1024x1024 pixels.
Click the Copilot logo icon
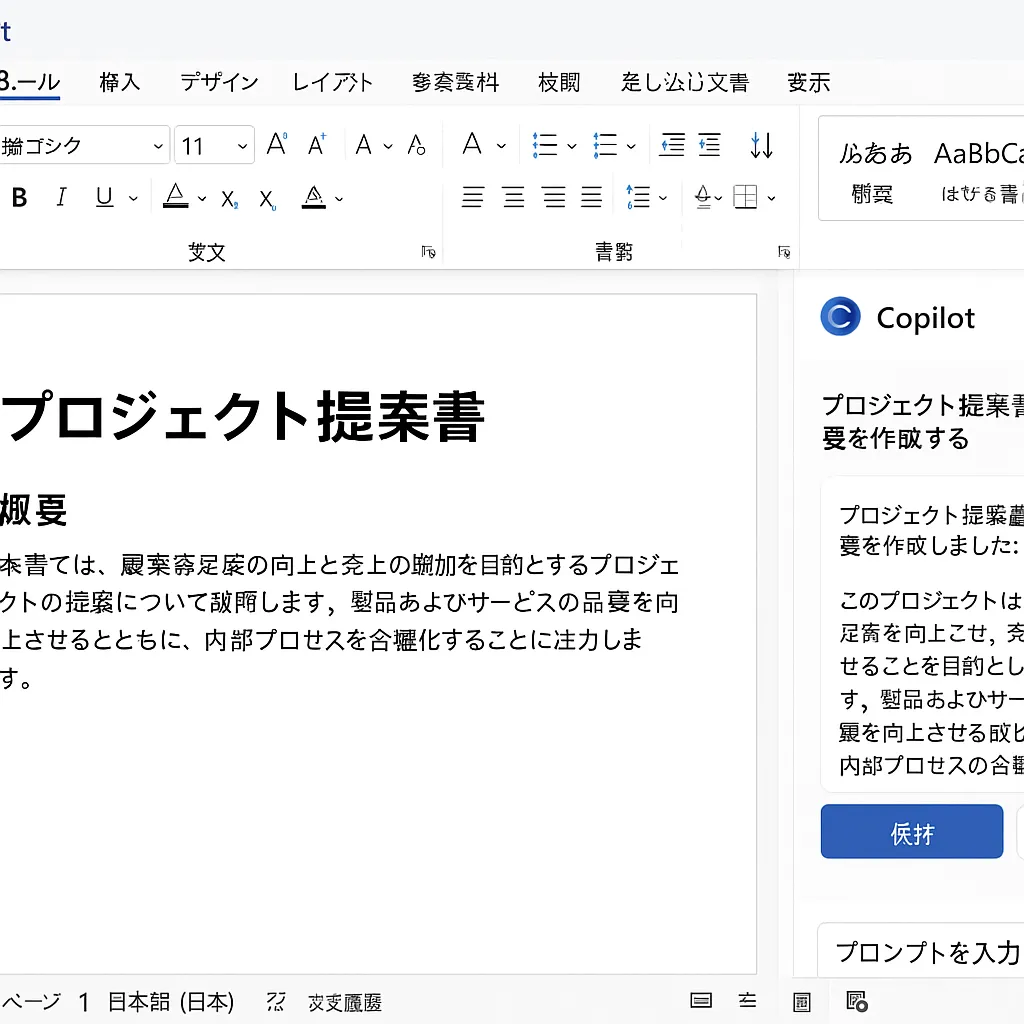click(x=840, y=317)
